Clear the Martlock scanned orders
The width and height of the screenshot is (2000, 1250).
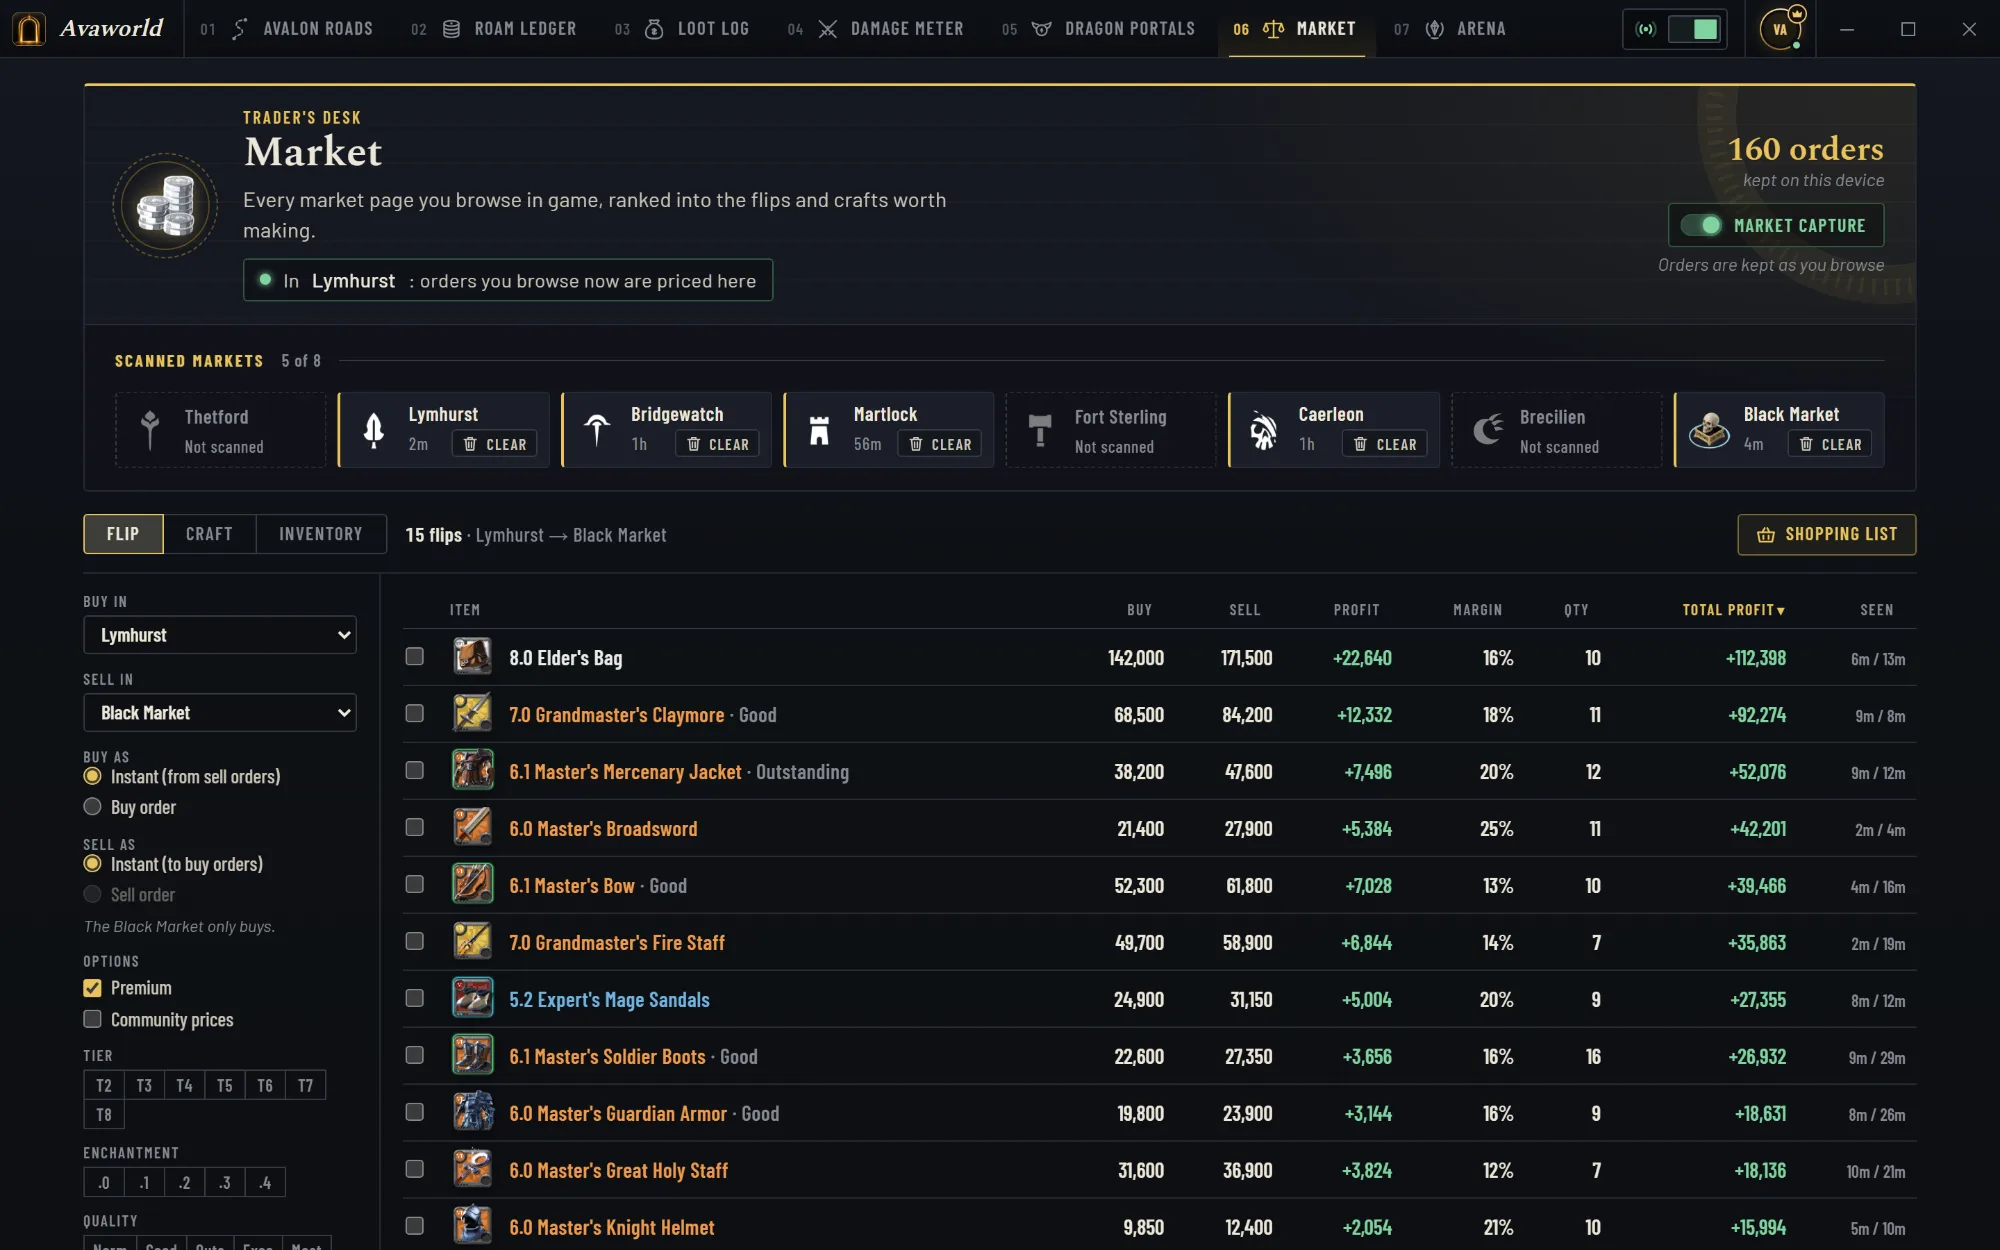[940, 444]
